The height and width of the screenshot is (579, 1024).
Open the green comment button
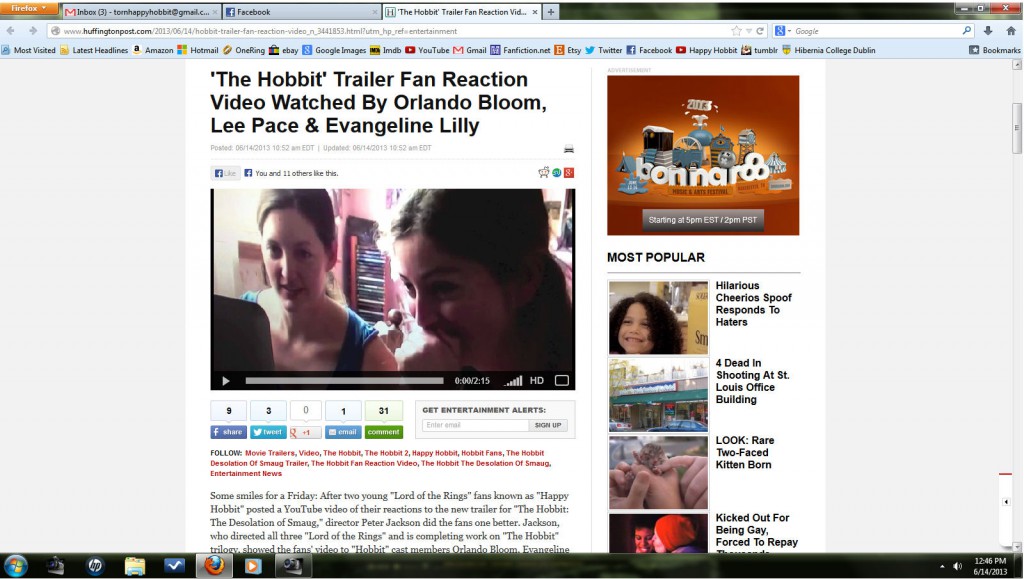[383, 432]
